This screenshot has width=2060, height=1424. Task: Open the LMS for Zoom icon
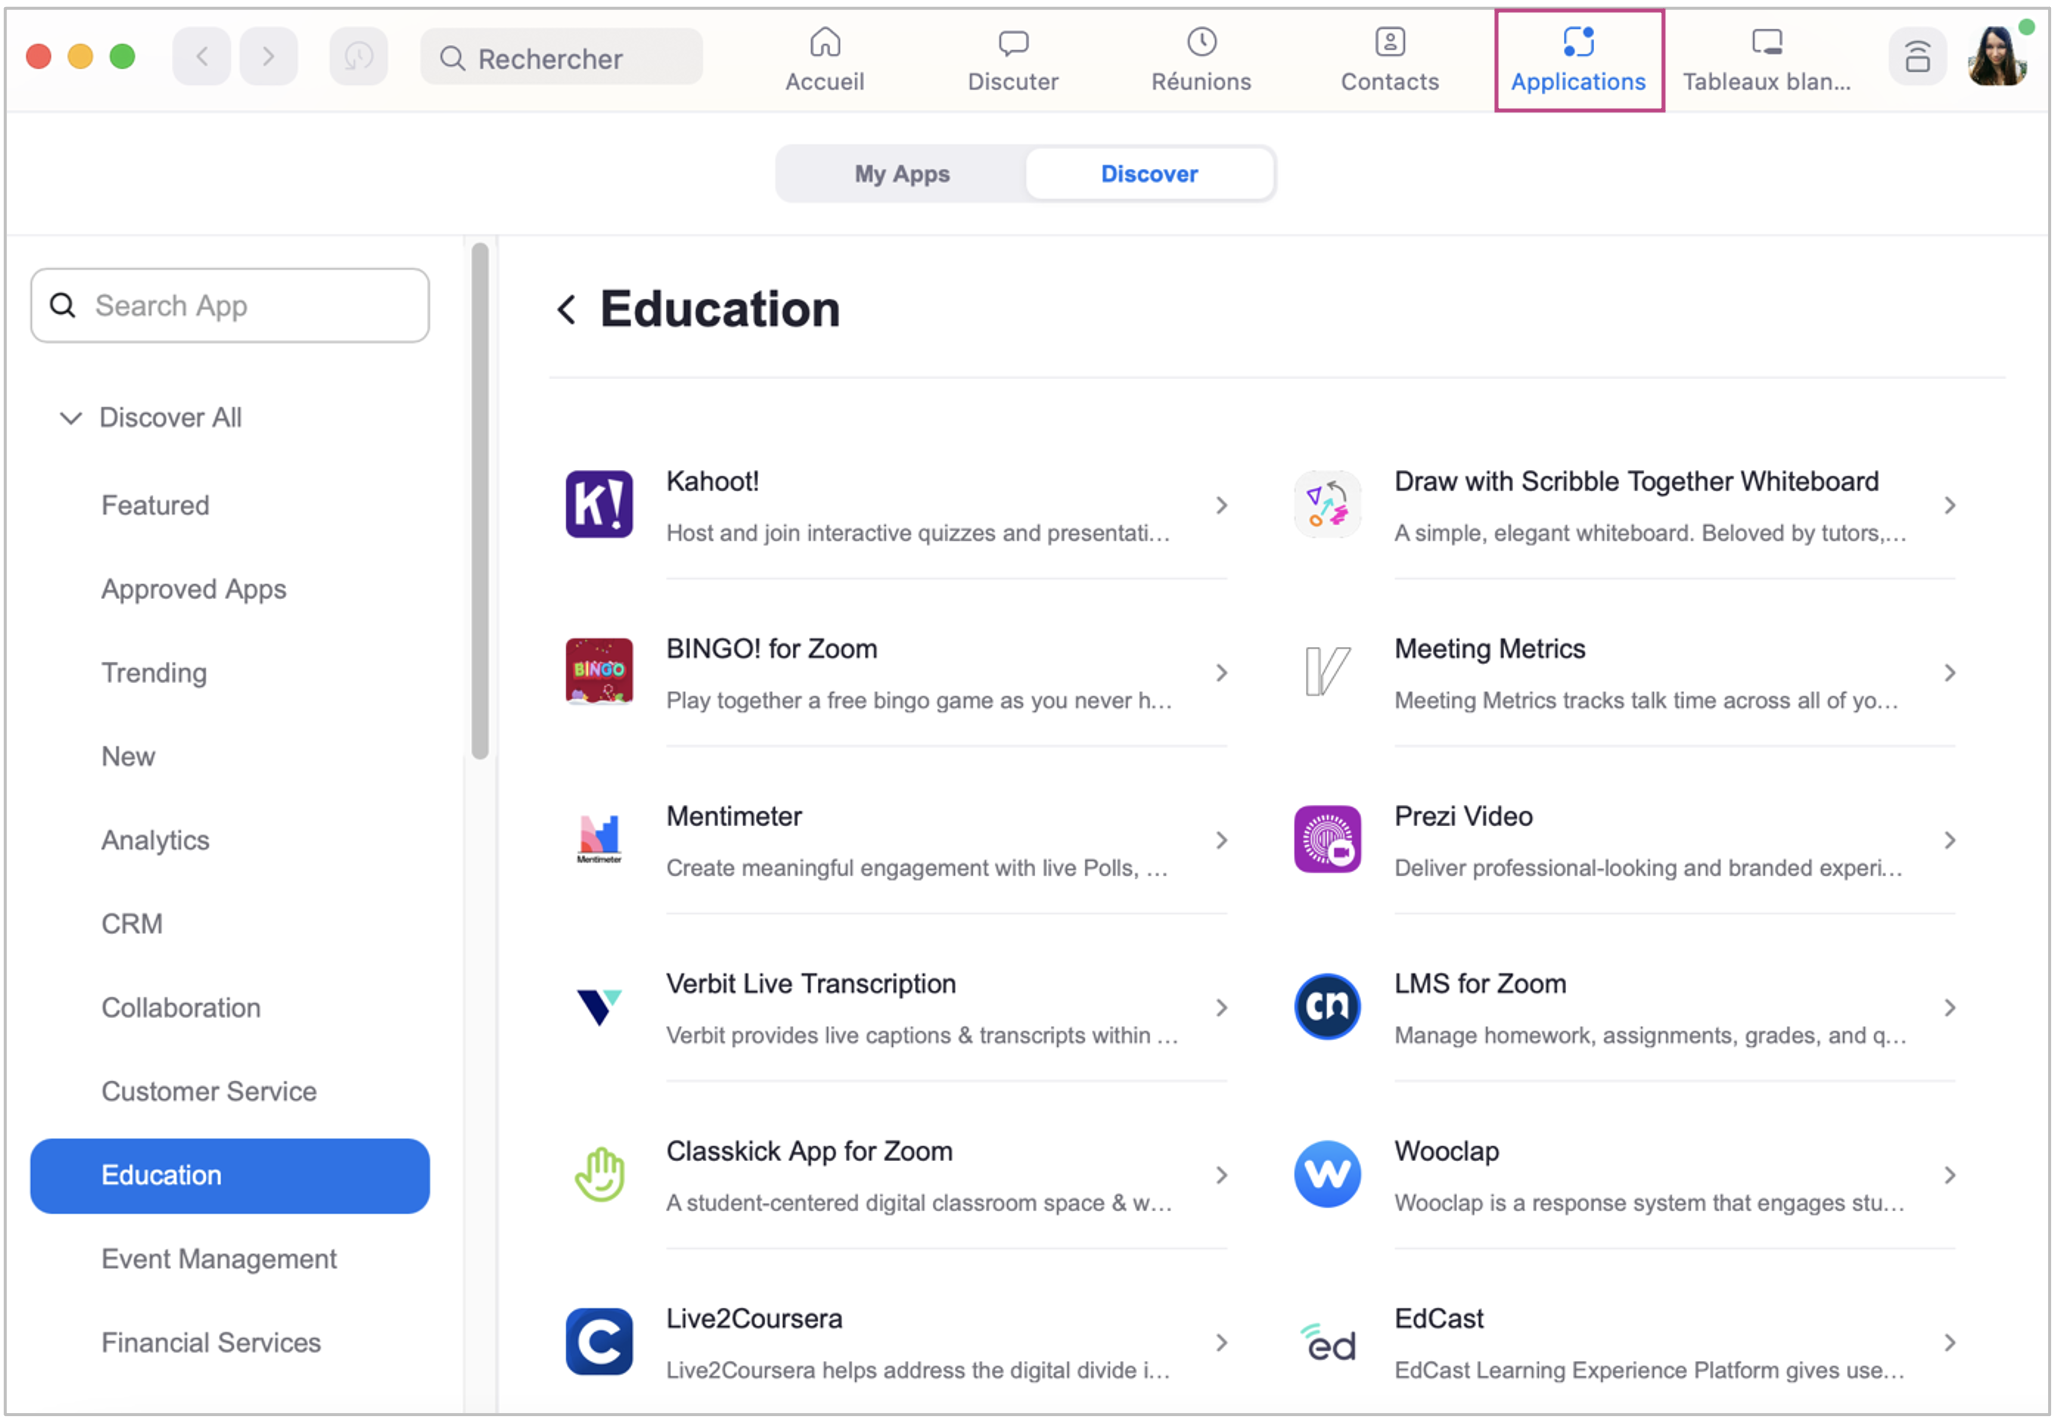pos(1326,1006)
